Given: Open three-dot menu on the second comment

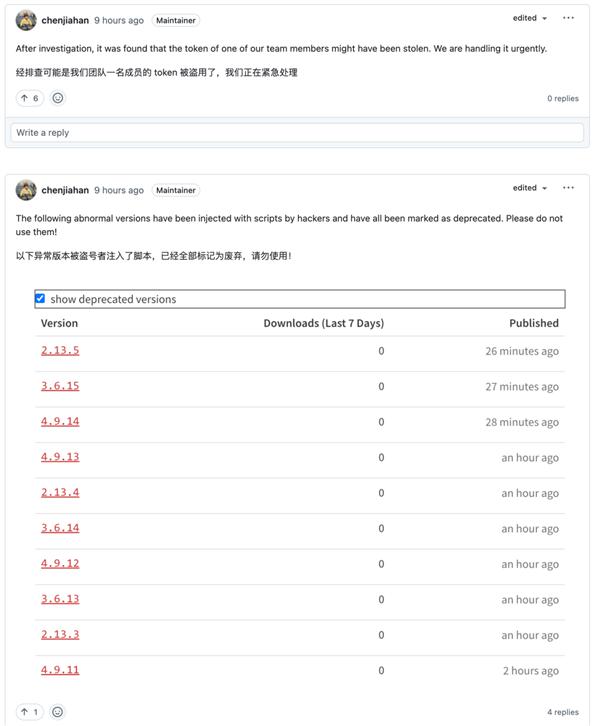Looking at the screenshot, I should (x=568, y=188).
